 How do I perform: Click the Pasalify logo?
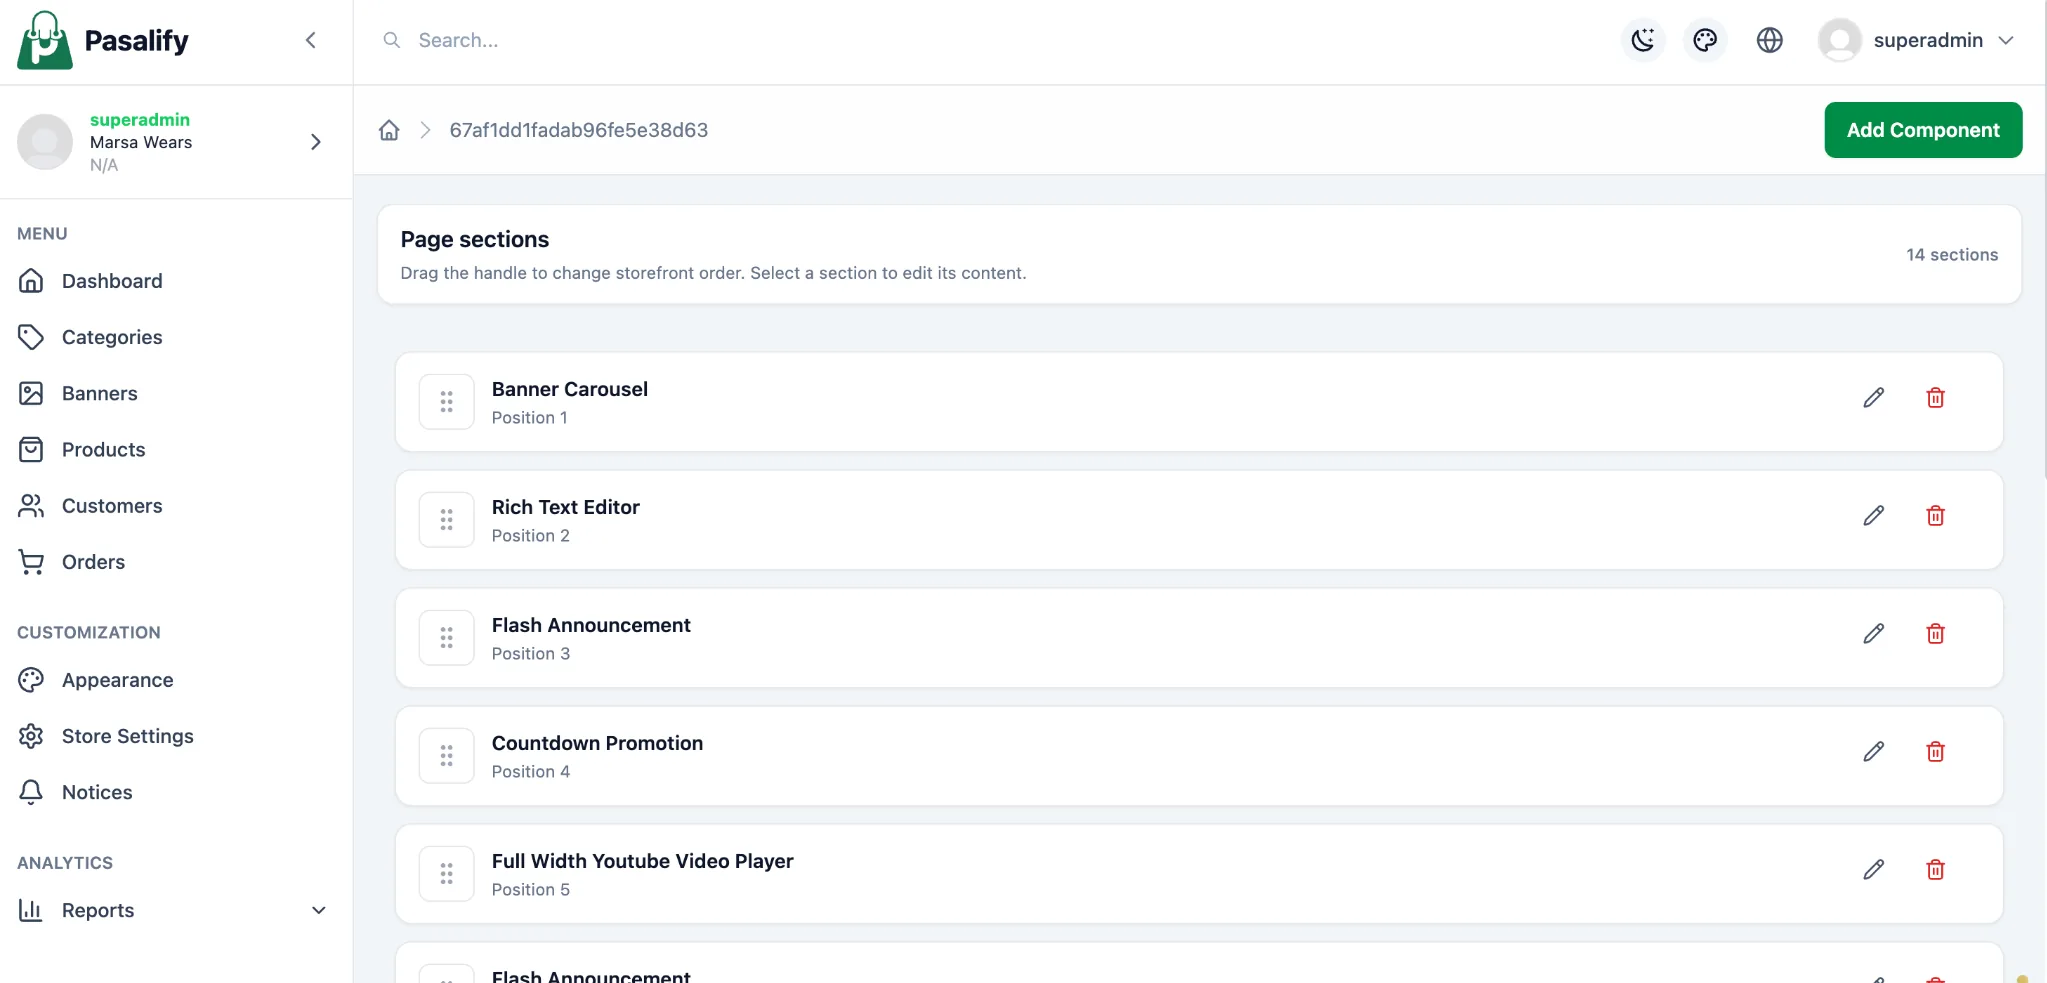(103, 40)
